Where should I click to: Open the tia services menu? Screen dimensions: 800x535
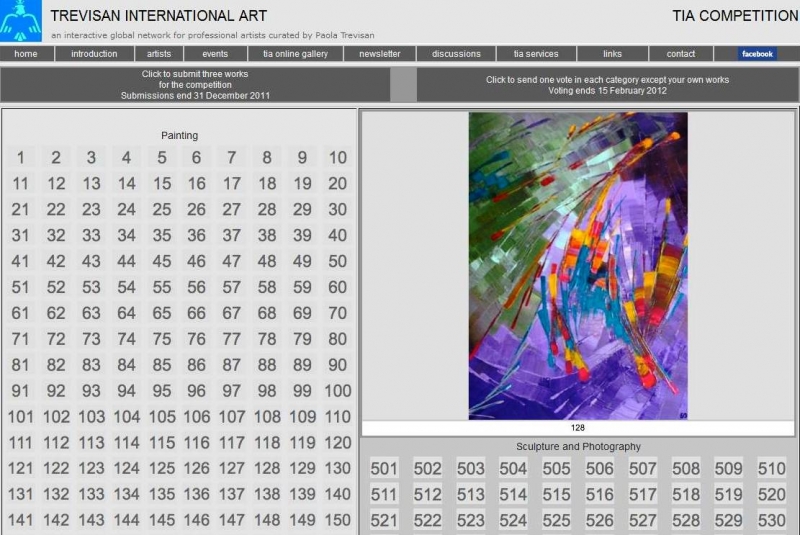pyautogui.click(x=536, y=54)
